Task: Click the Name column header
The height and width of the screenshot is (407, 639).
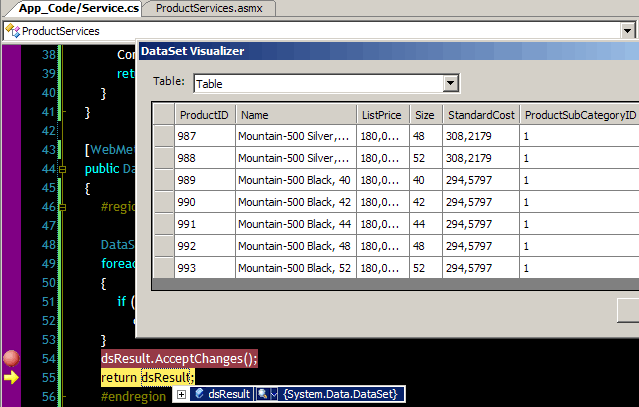Action: coord(296,115)
